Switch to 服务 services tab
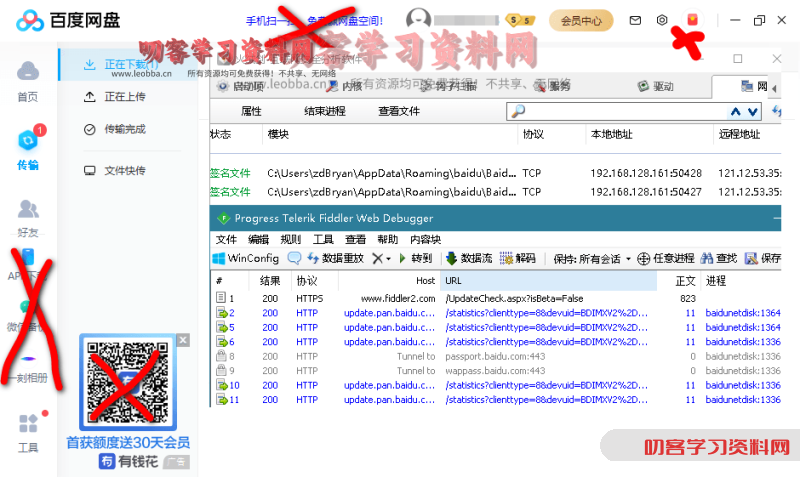 click(x=552, y=86)
